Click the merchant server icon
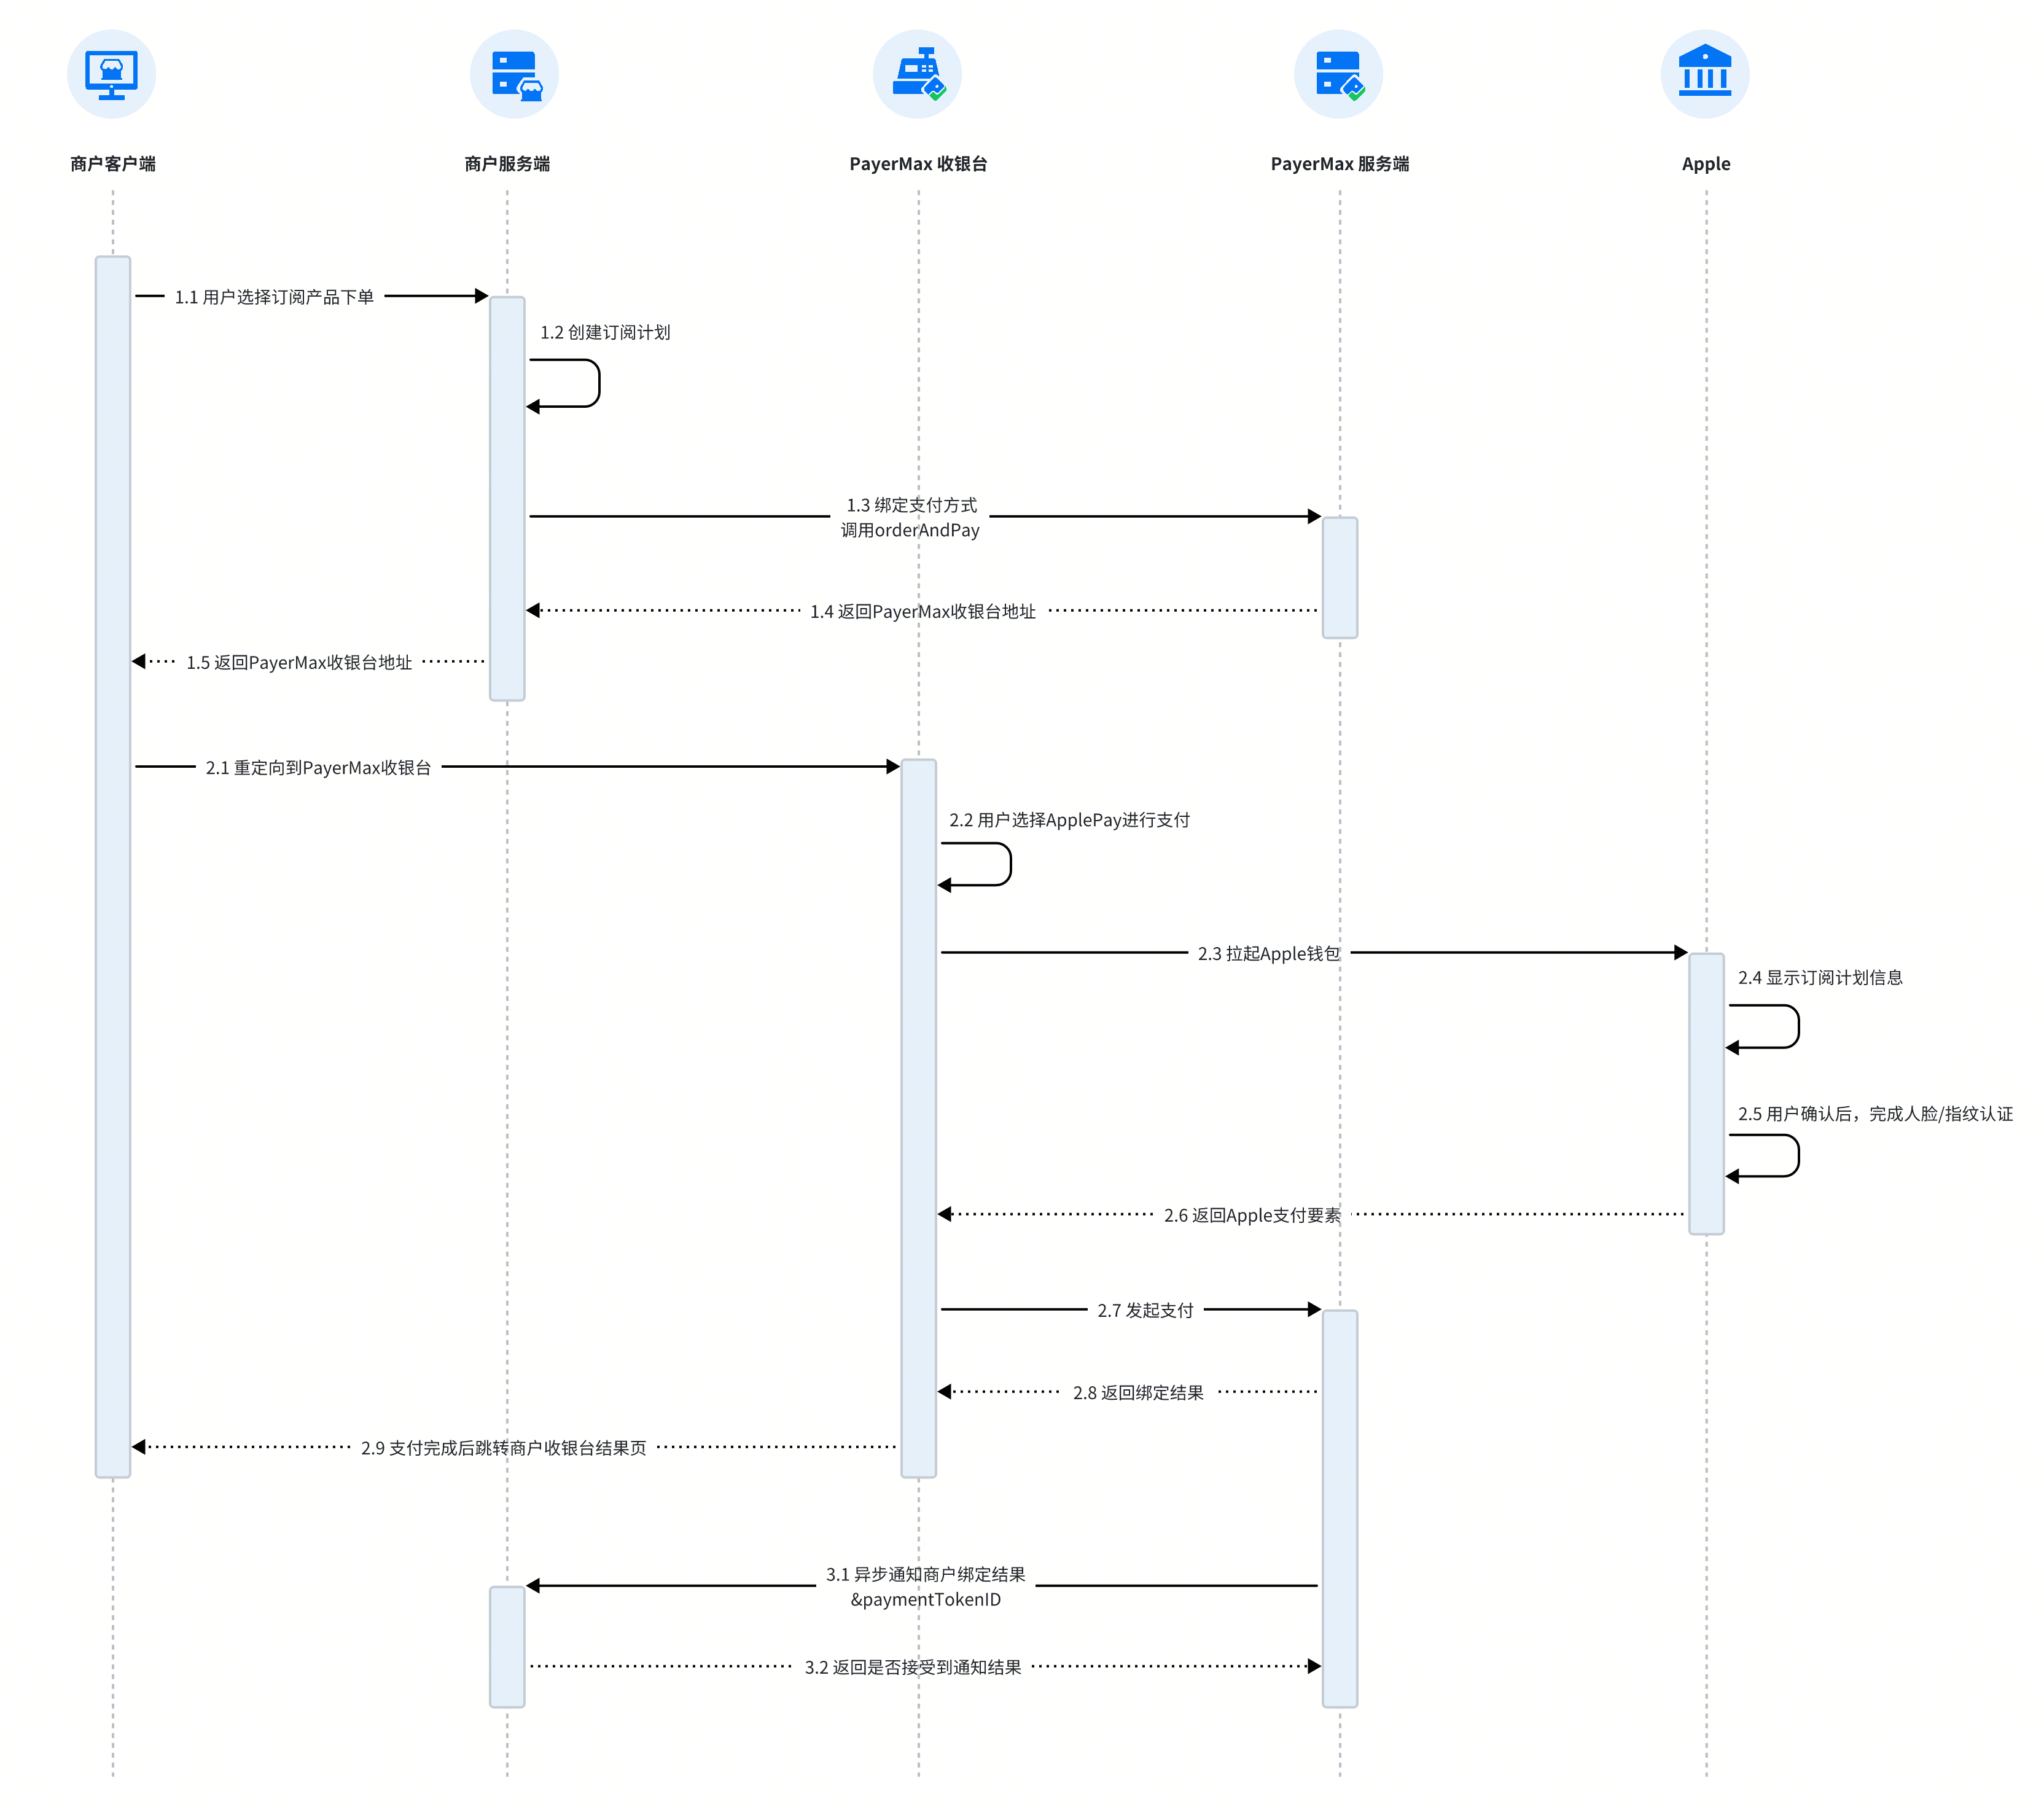The height and width of the screenshot is (1807, 2044). click(x=514, y=74)
